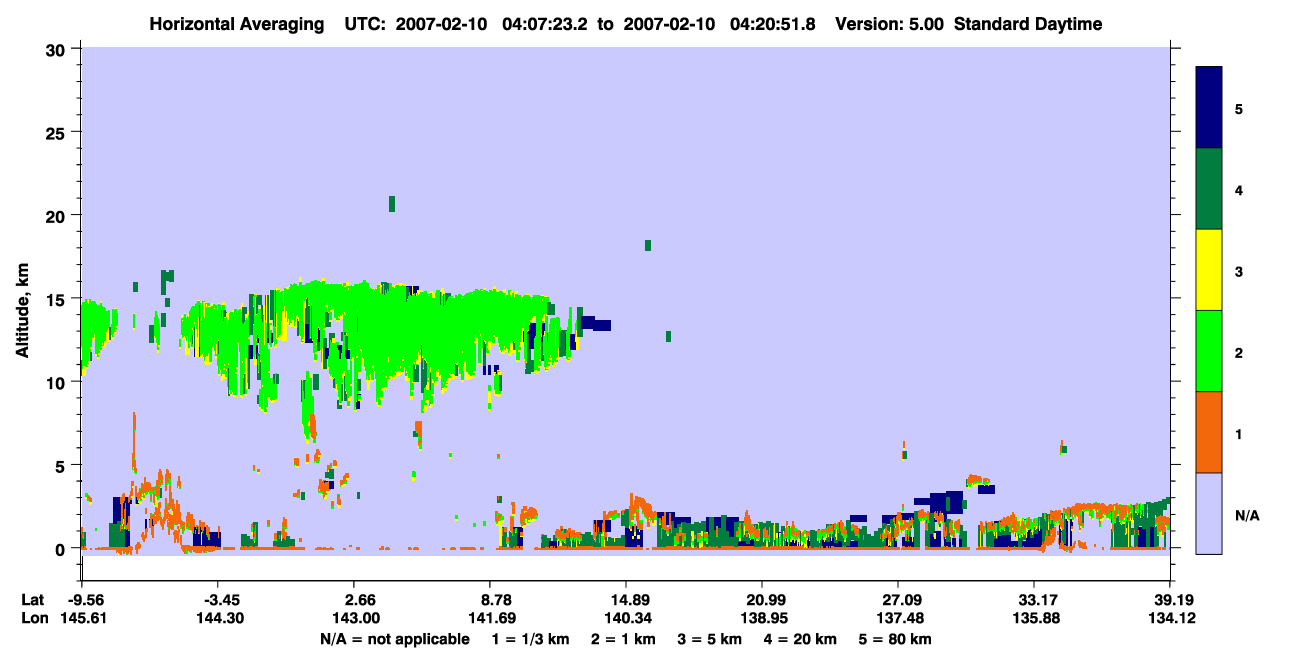The height and width of the screenshot is (667, 1300).
Task: Click the altitude tick label 30
Action: click(58, 49)
